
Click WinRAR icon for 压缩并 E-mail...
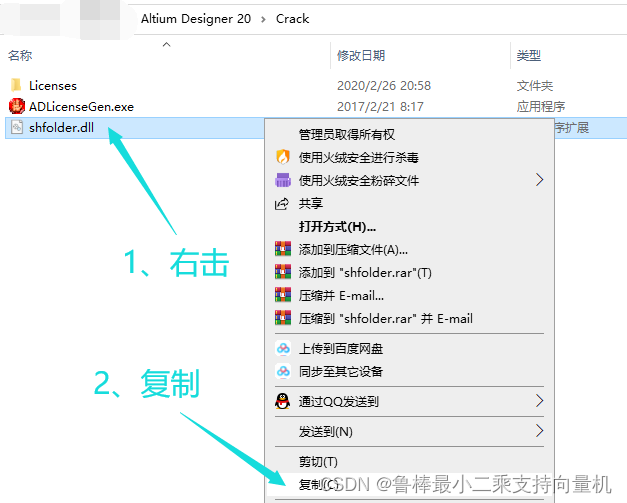tap(283, 295)
